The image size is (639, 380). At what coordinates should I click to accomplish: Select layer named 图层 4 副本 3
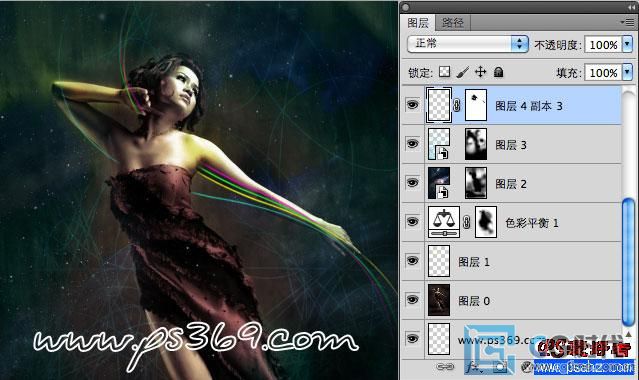528,106
